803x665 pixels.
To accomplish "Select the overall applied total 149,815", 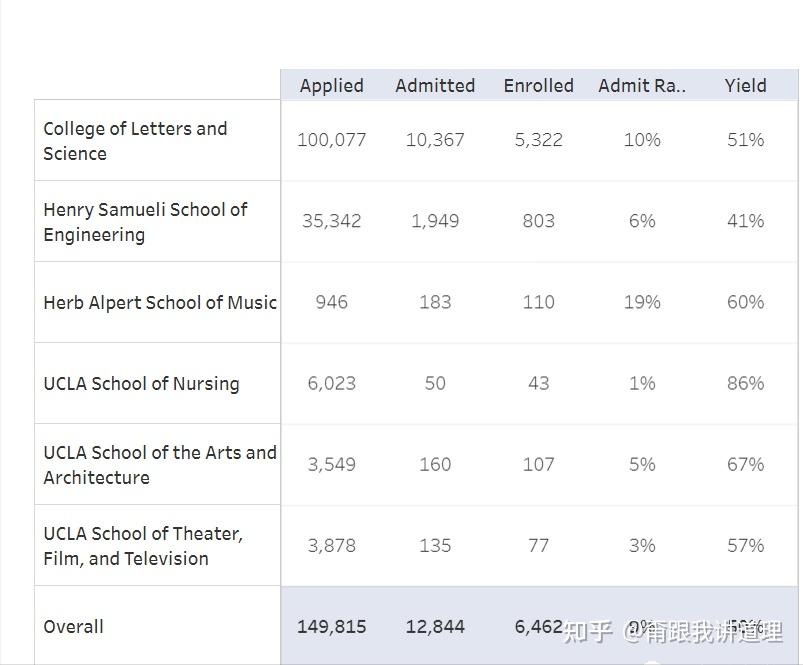I will click(x=331, y=627).
